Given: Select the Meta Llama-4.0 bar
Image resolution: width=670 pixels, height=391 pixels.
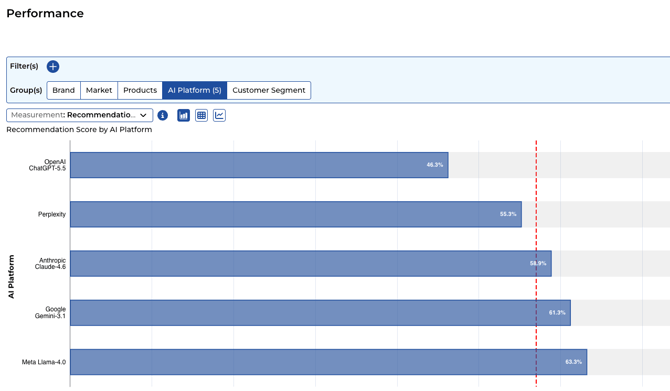Looking at the screenshot, I should (x=329, y=362).
